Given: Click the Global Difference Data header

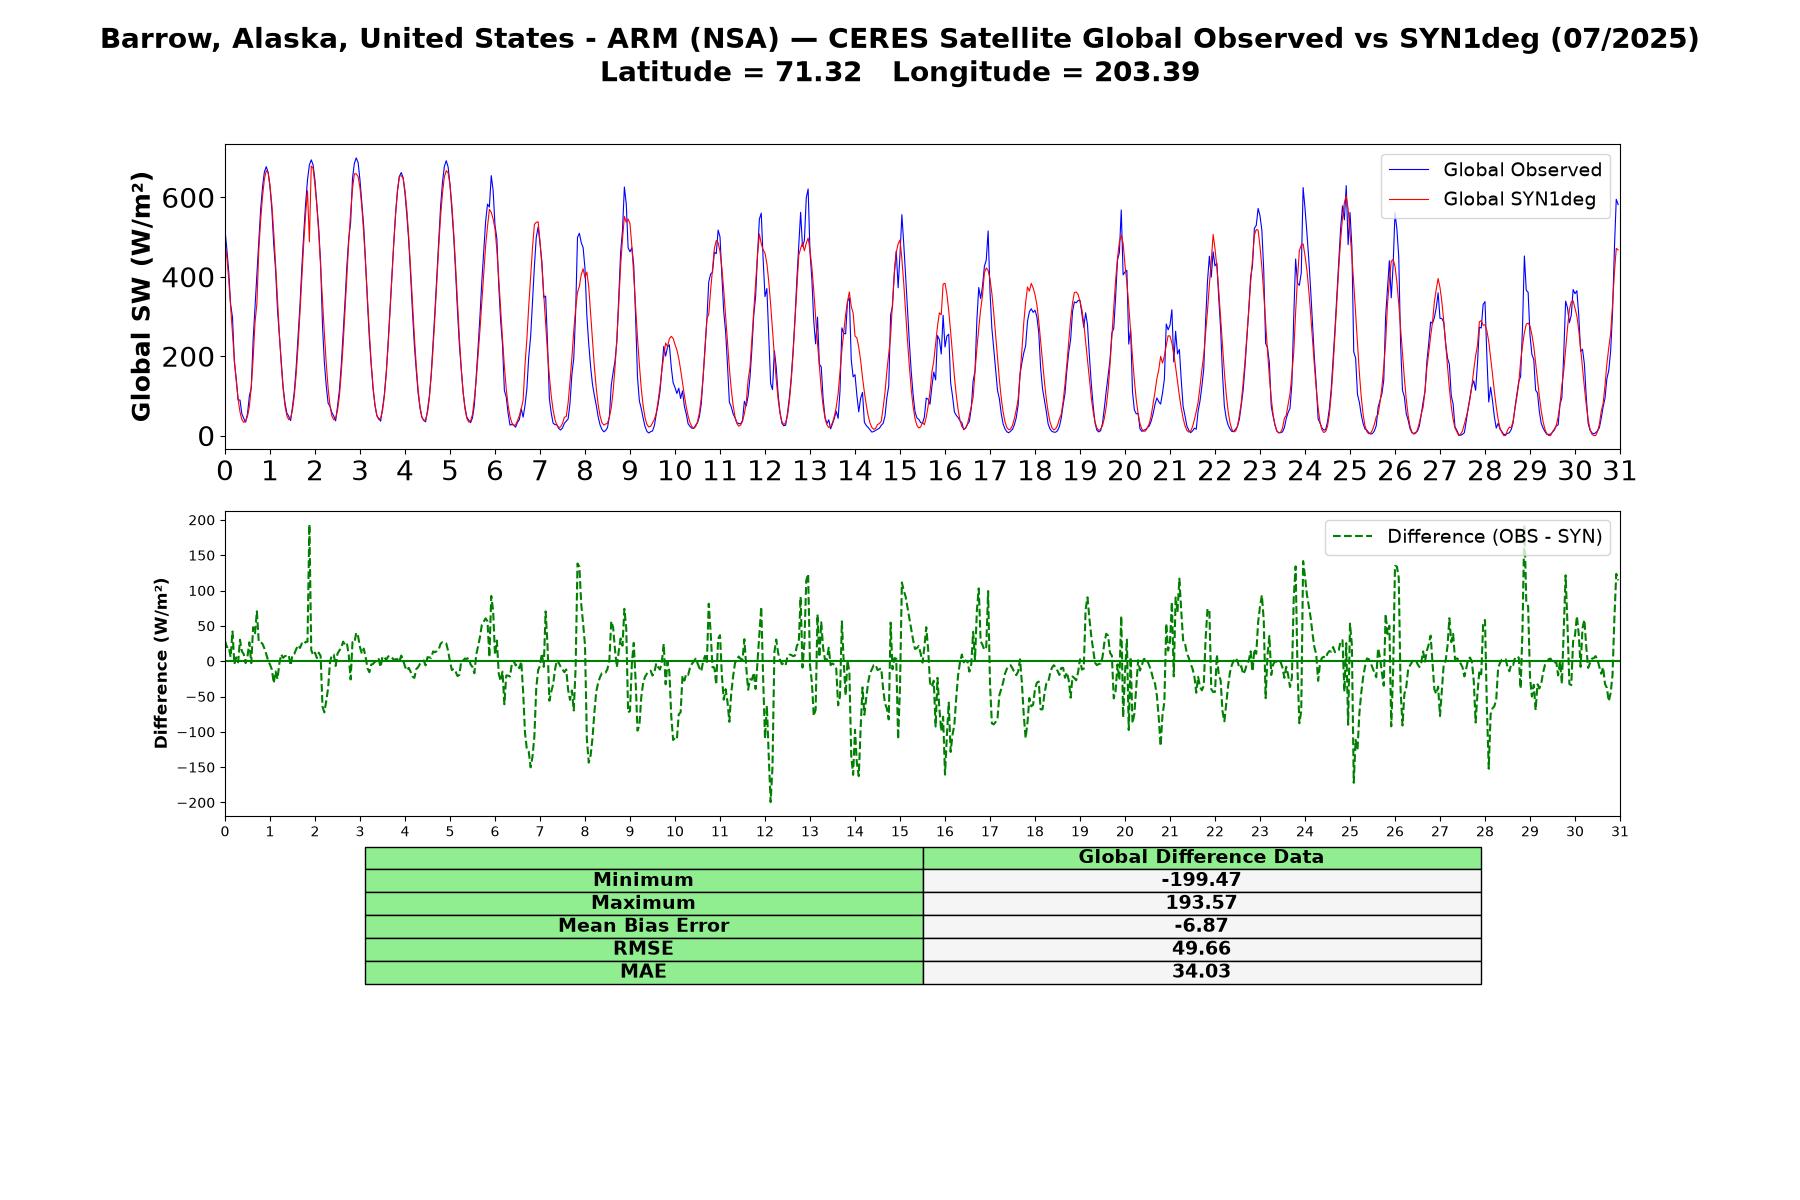Looking at the screenshot, I should 1201,857.
